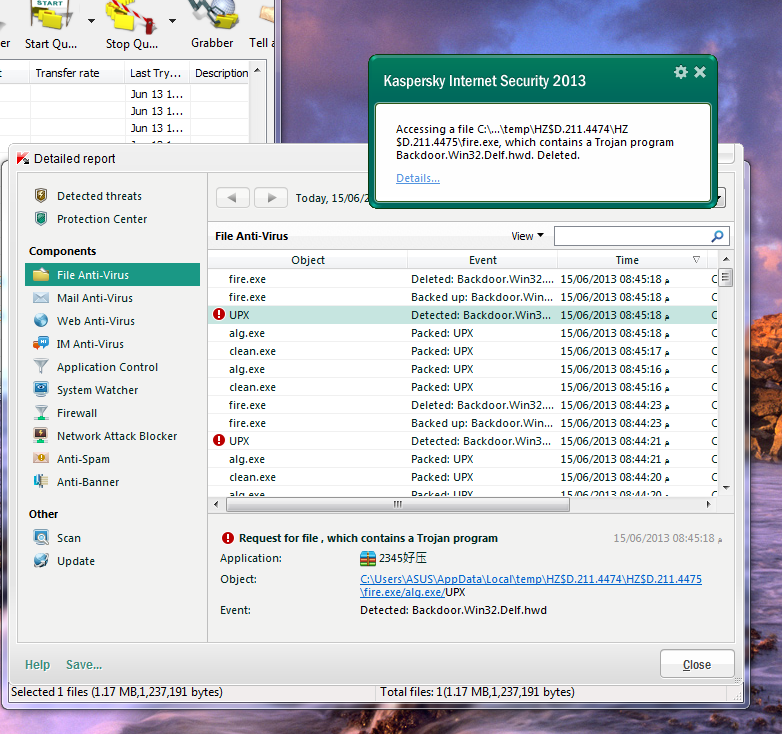Image resolution: width=782 pixels, height=734 pixels.
Task: Sort by the Object column header
Action: 308,260
